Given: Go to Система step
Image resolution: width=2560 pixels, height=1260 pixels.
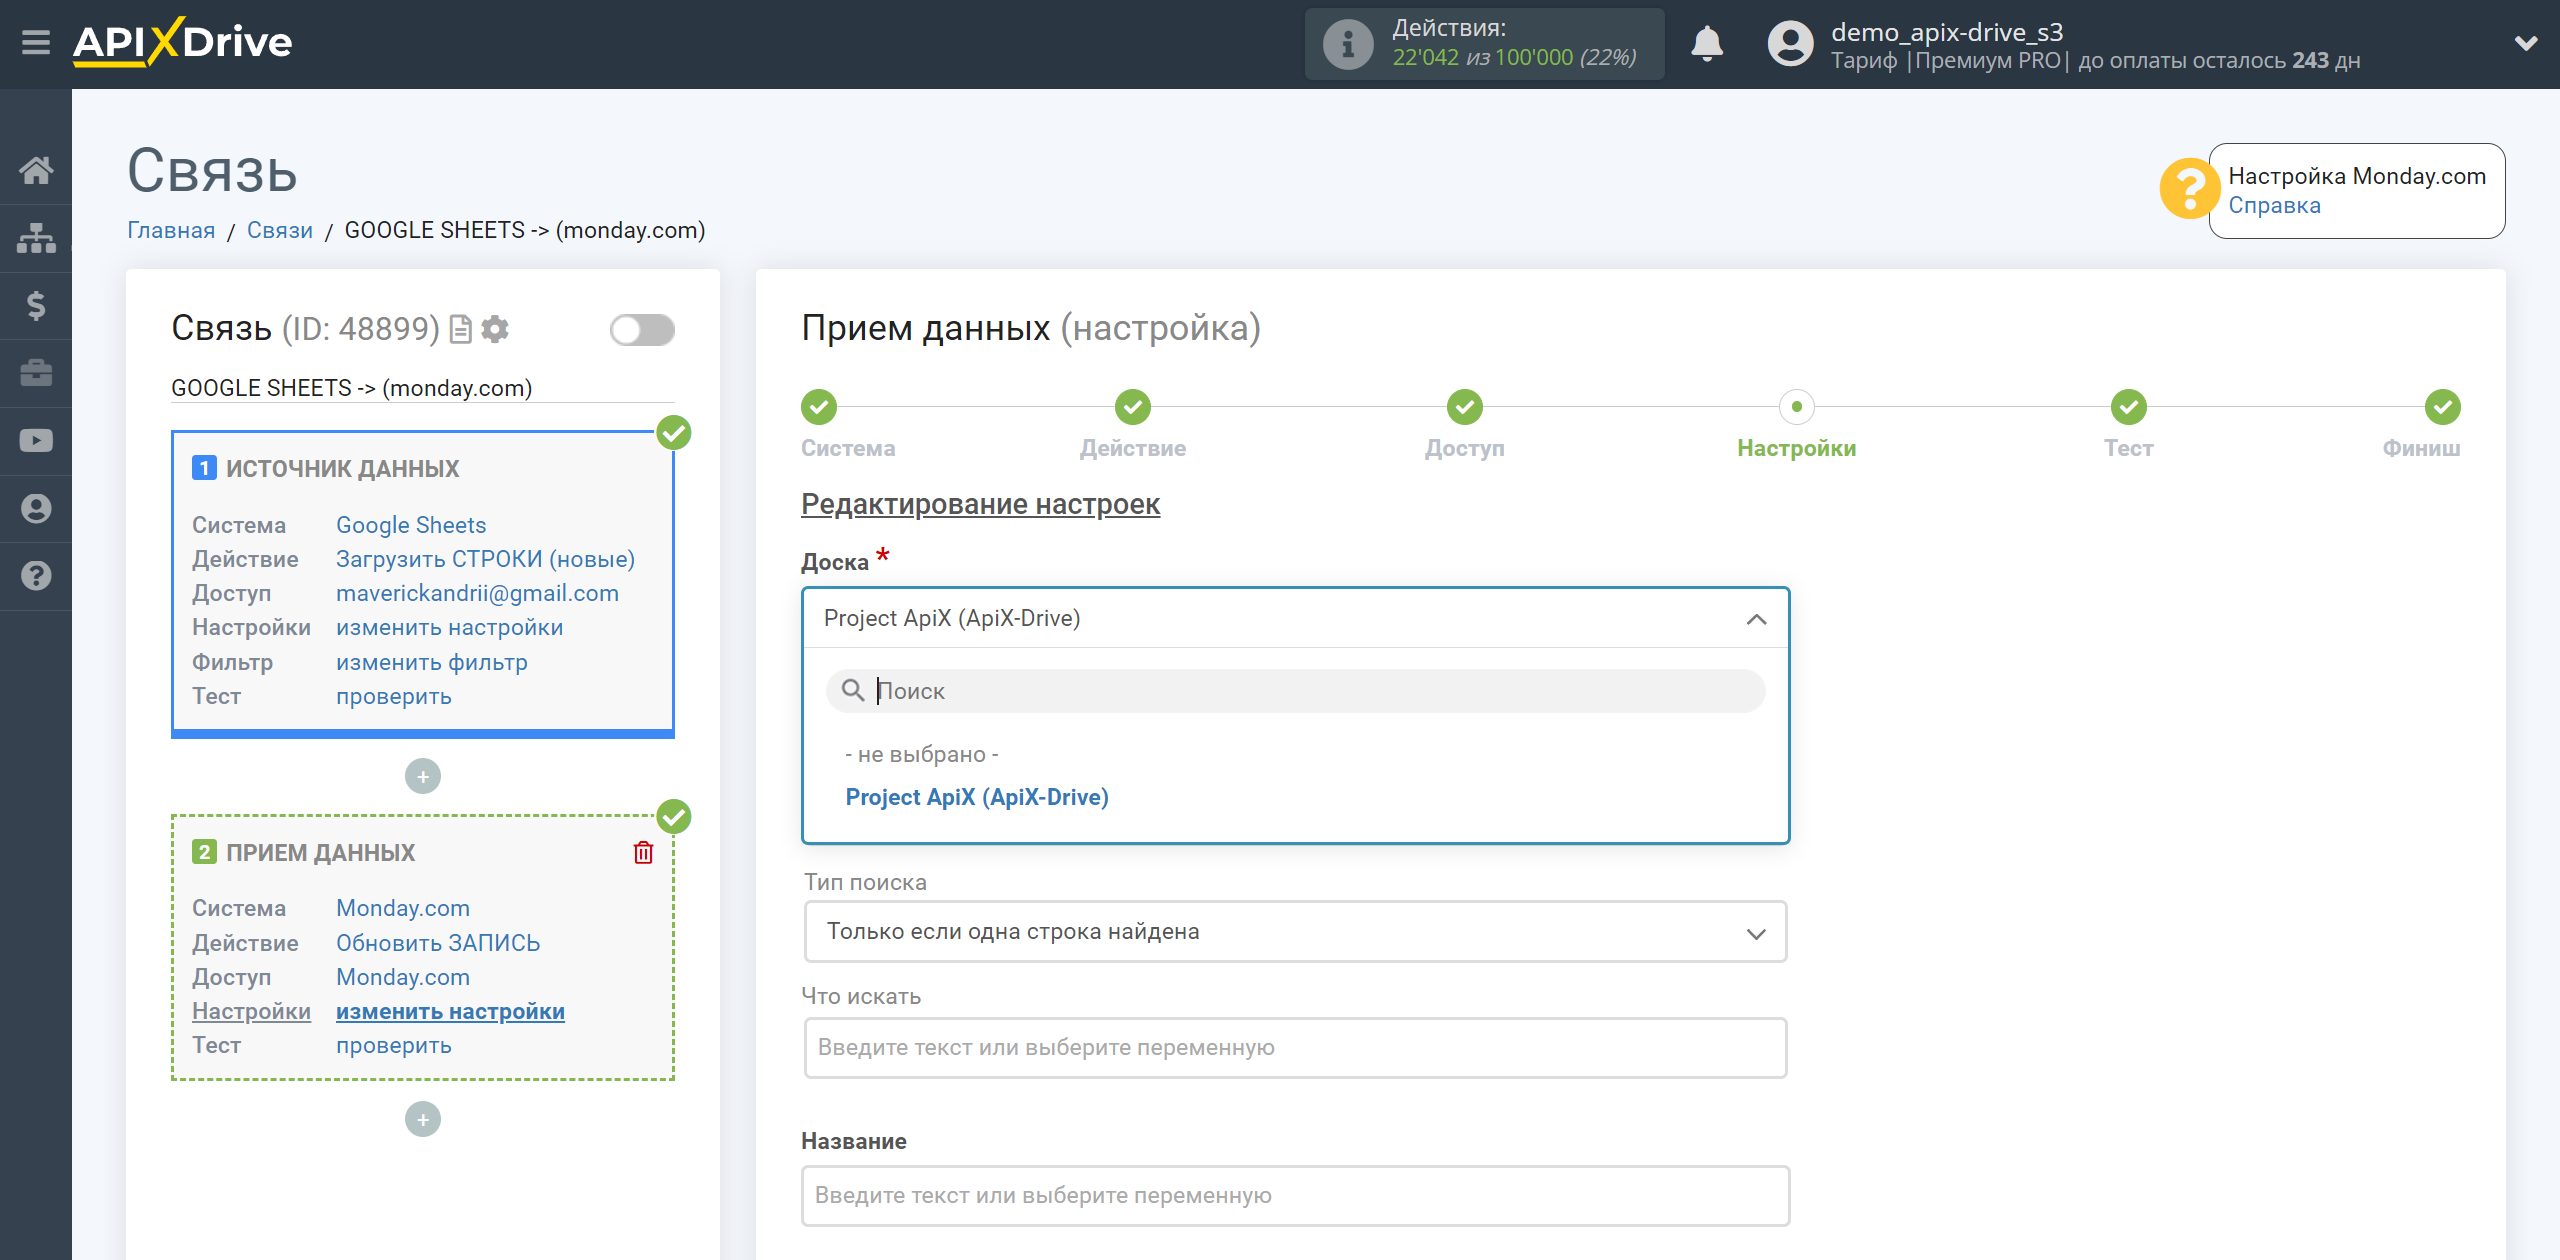Looking at the screenshot, I should click(819, 407).
